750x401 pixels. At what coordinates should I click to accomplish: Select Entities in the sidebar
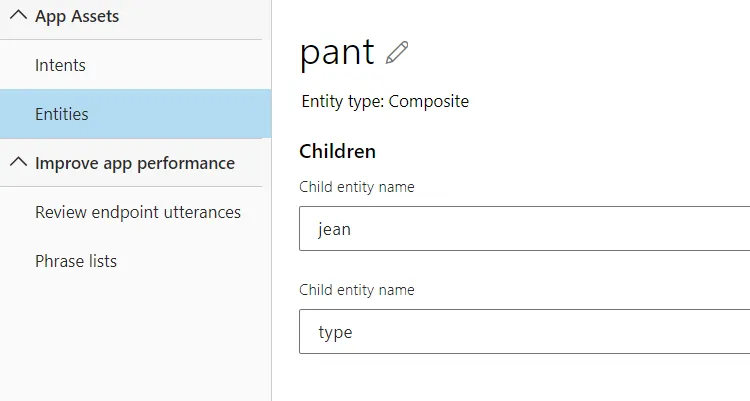coord(62,114)
